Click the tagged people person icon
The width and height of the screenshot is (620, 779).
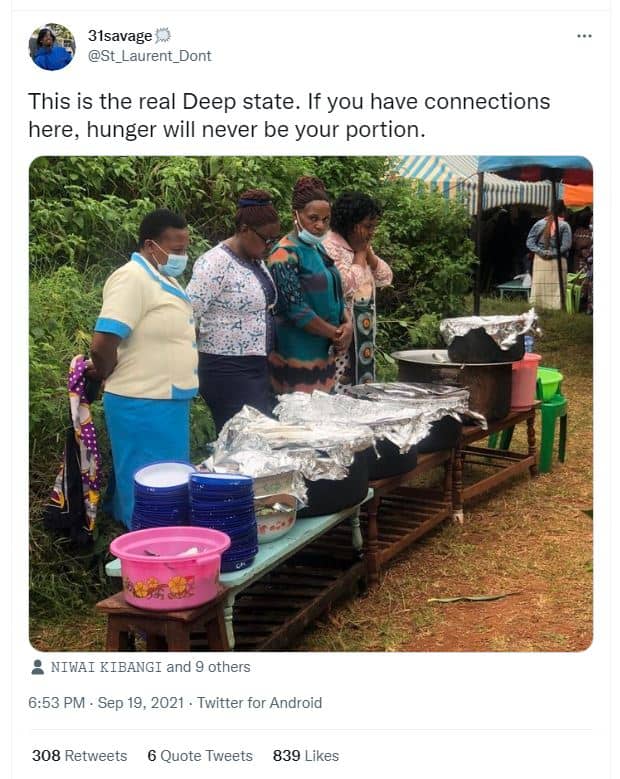click(37, 667)
